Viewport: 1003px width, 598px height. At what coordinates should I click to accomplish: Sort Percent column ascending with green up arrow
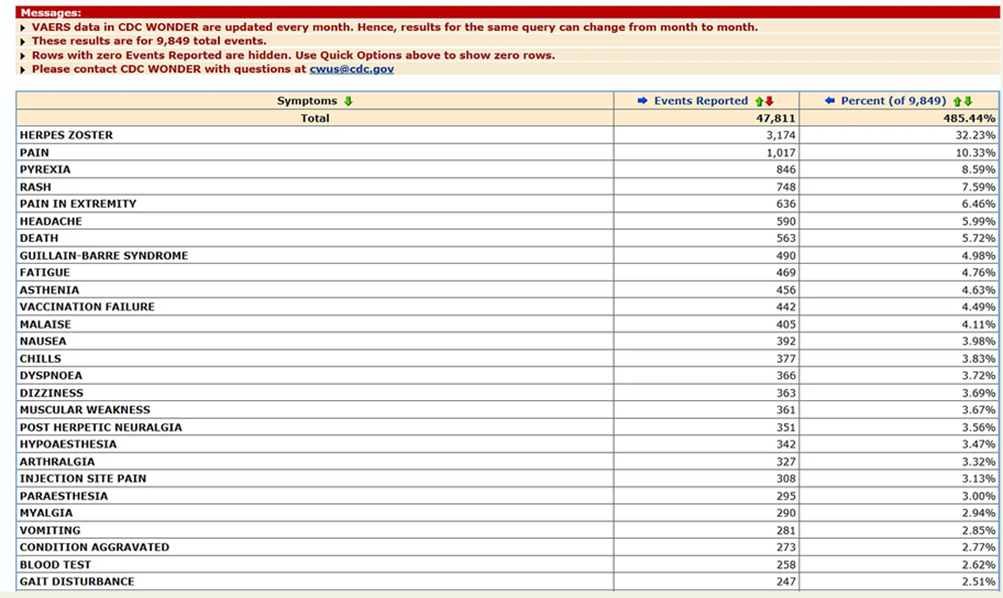click(958, 101)
